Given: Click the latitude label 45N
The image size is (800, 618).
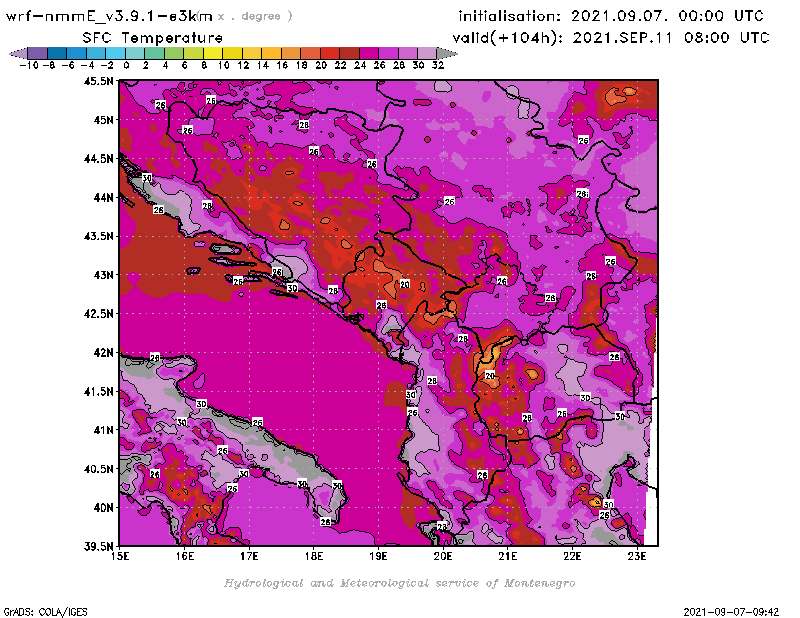Looking at the screenshot, I should [103, 120].
